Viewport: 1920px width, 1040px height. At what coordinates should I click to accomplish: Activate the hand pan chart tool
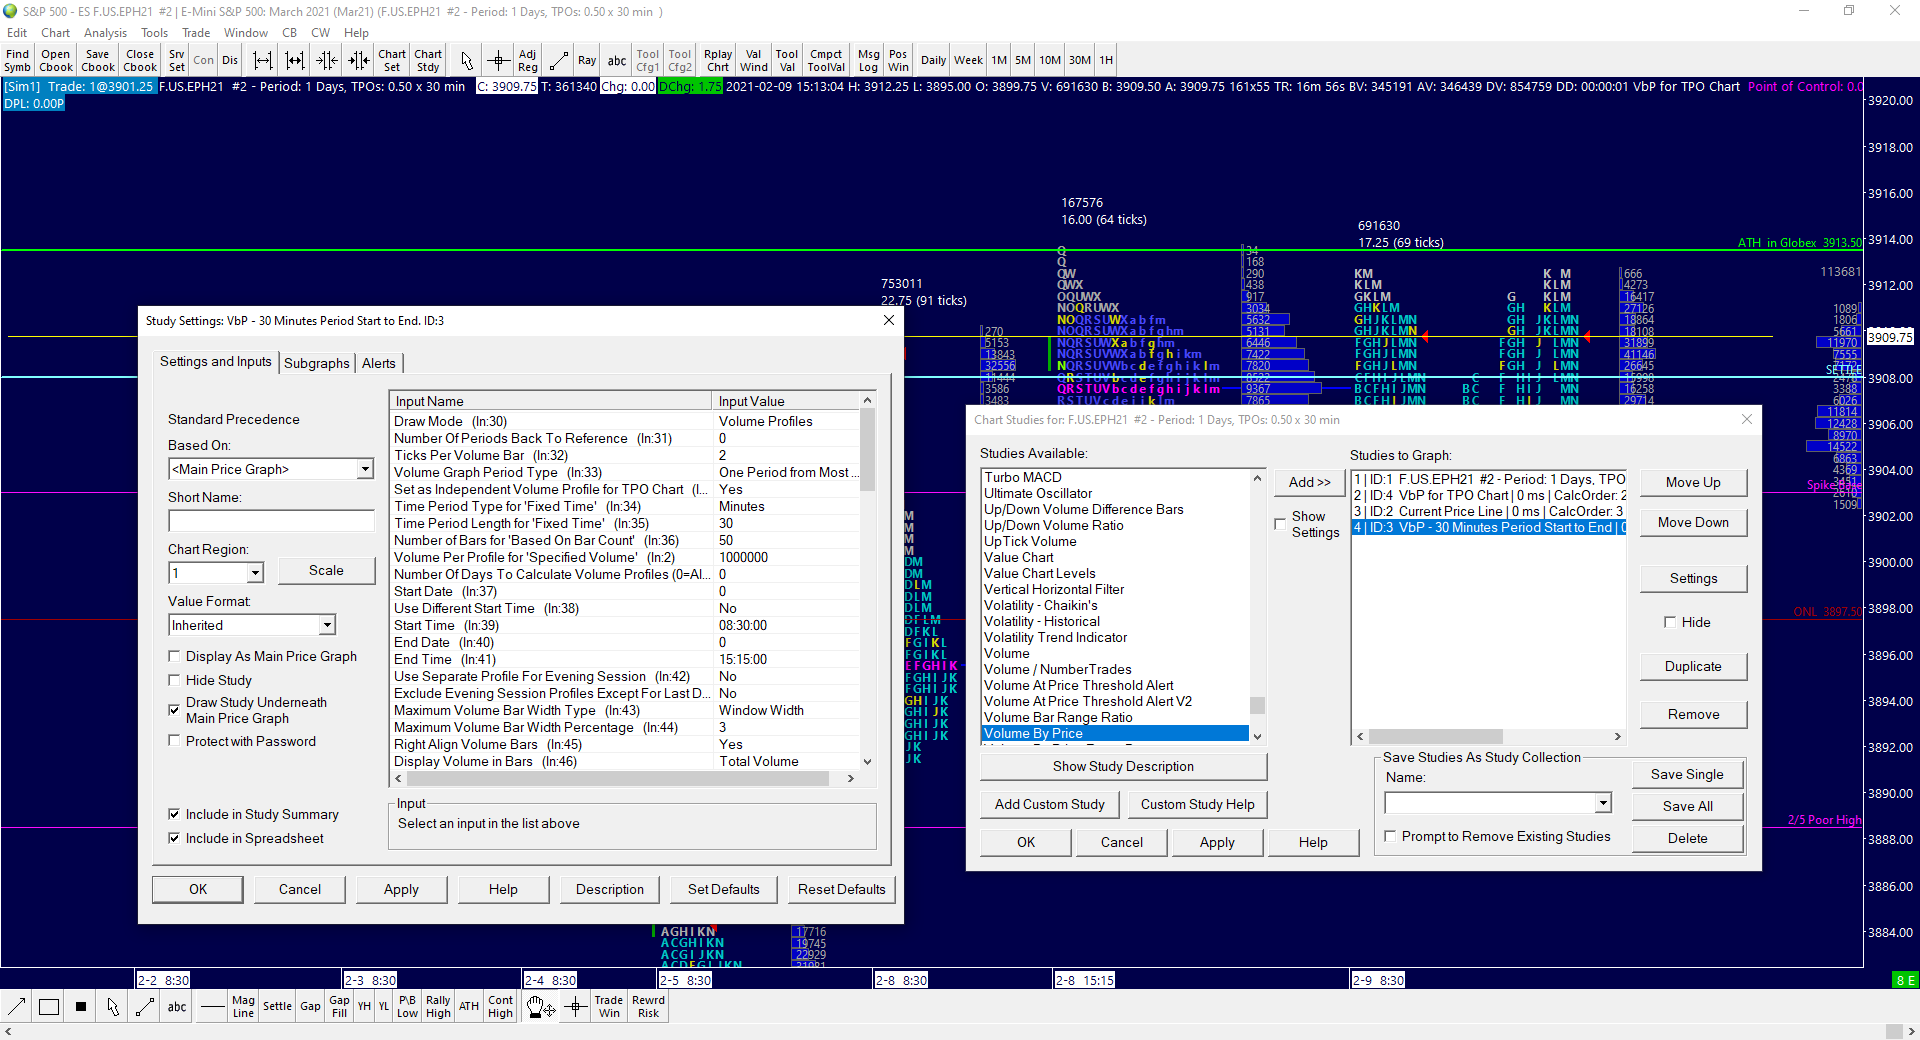[x=540, y=1007]
